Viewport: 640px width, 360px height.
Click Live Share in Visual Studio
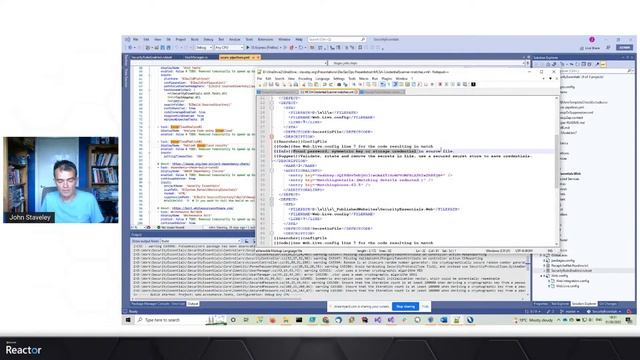(x=590, y=48)
